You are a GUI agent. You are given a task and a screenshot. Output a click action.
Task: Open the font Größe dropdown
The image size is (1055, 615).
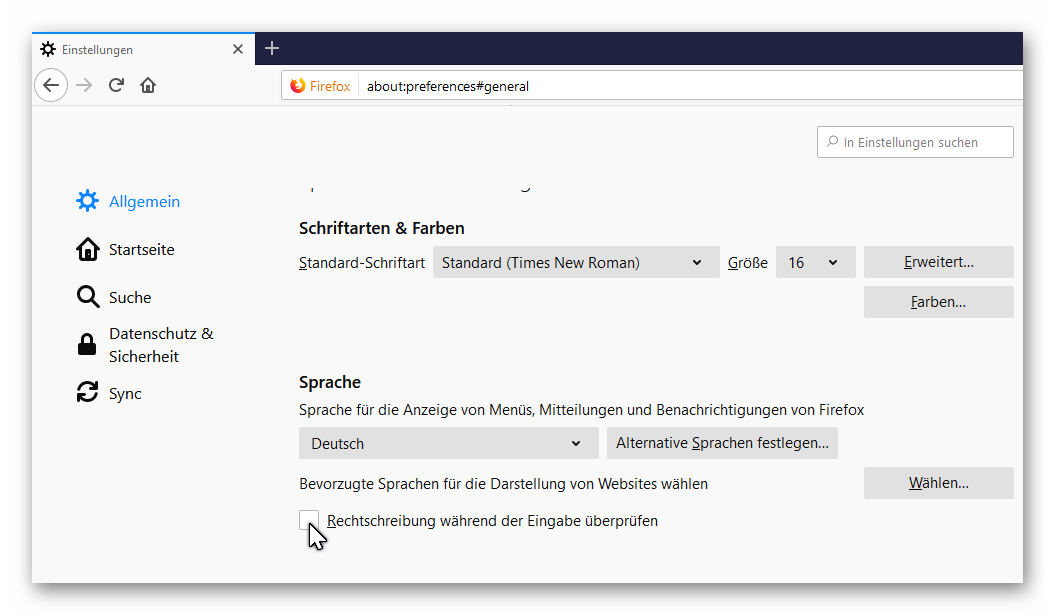click(x=814, y=262)
